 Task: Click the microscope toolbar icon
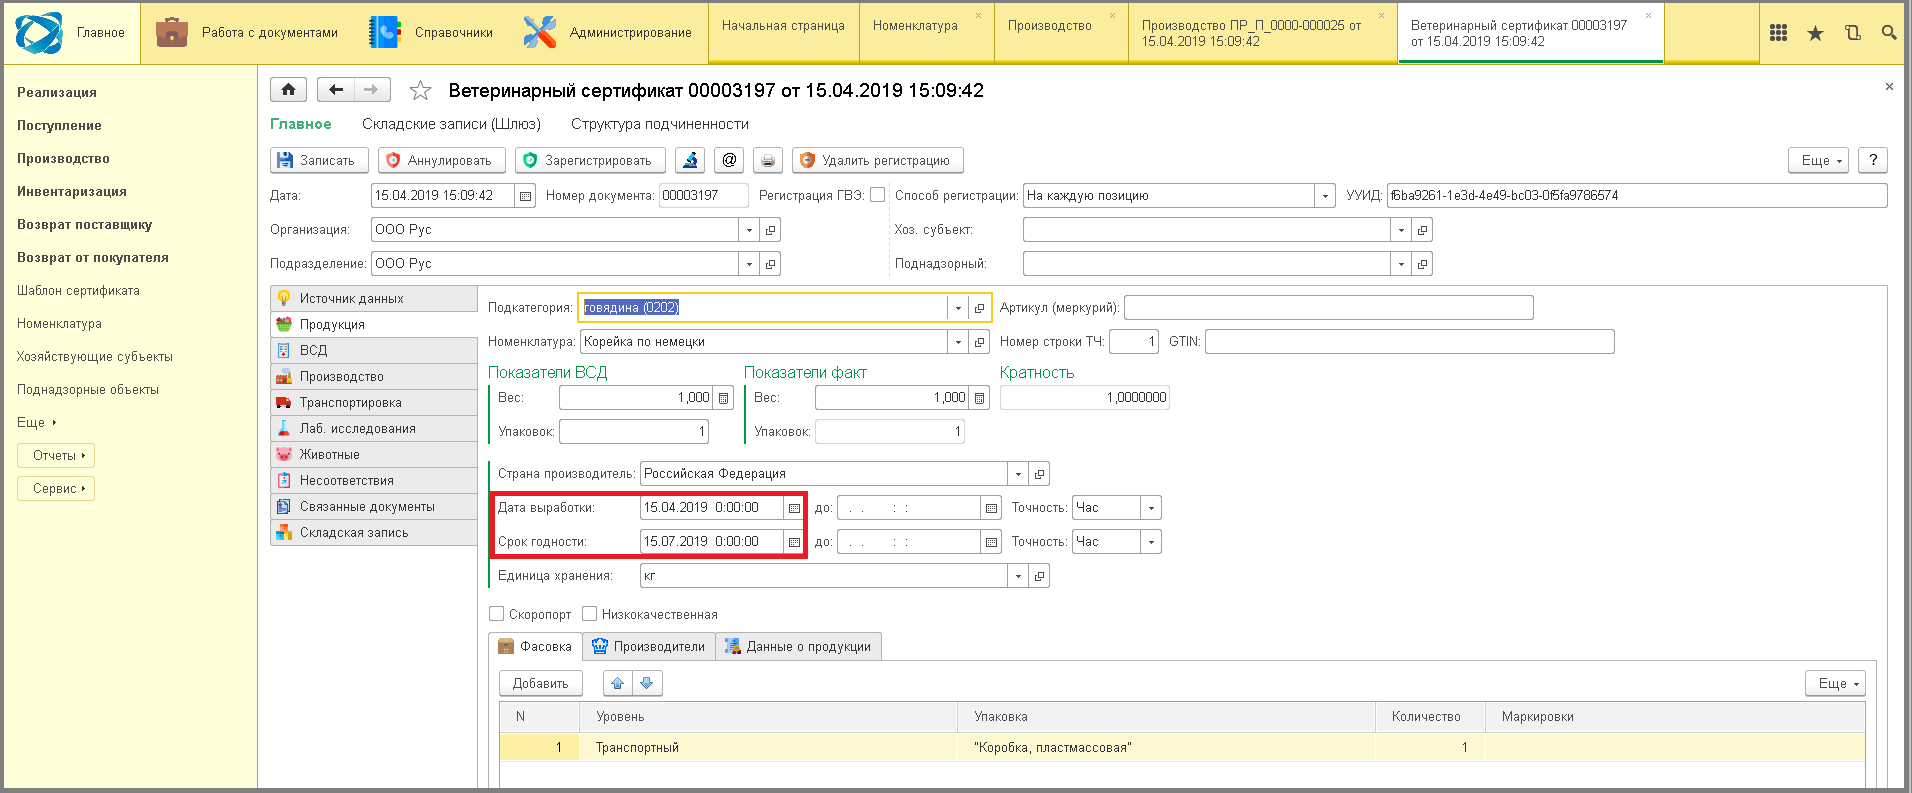pyautogui.click(x=690, y=160)
